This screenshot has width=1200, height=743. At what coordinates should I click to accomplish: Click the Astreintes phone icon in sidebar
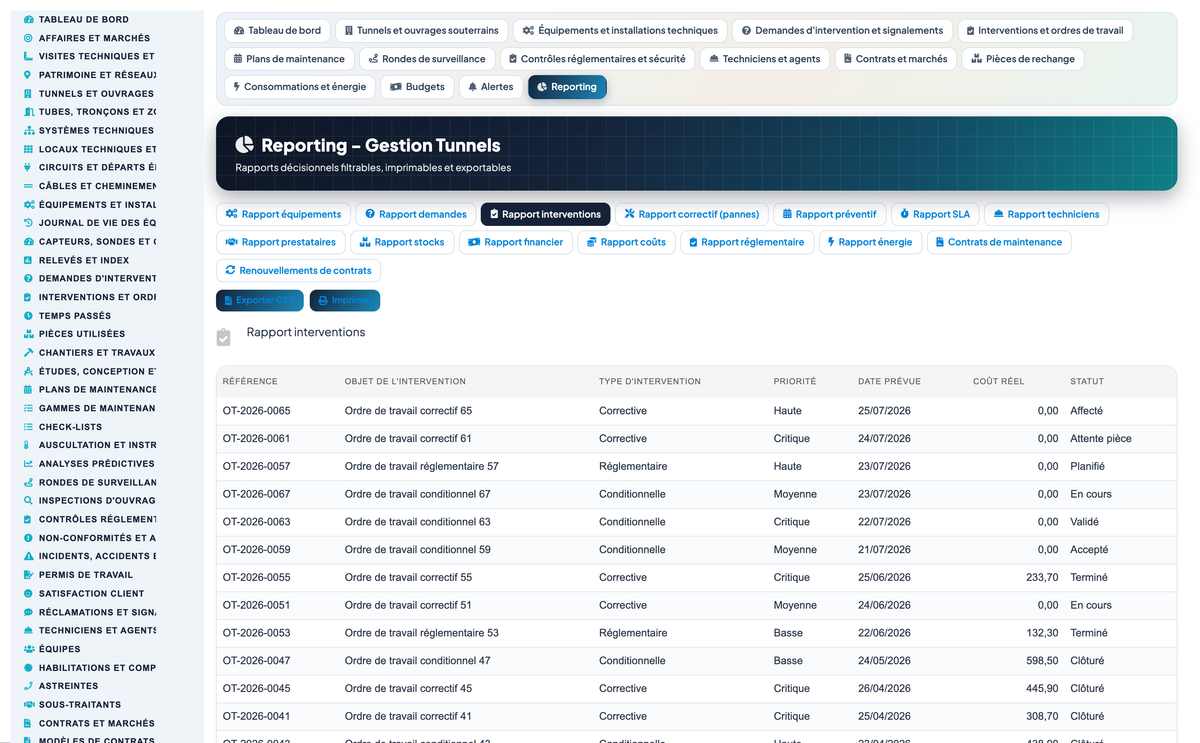click(x=28, y=686)
